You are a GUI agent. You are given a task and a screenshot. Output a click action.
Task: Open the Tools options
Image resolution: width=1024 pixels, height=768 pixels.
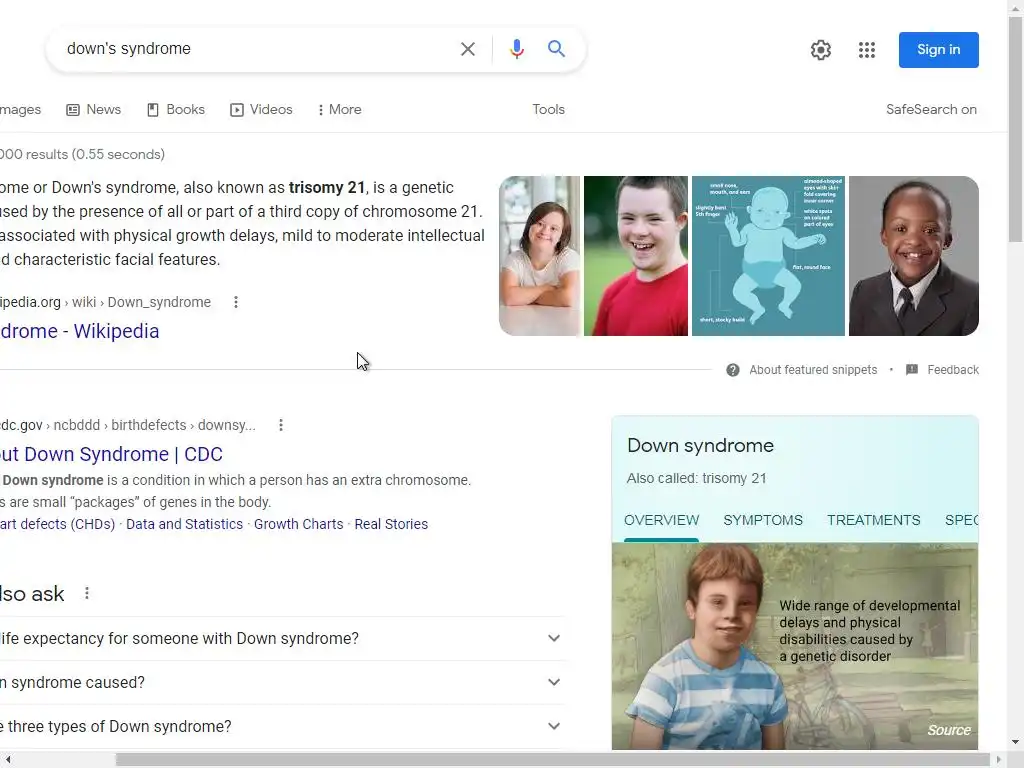(548, 110)
